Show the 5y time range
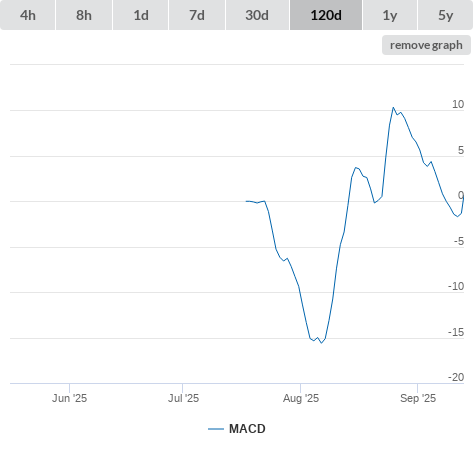 coord(445,15)
